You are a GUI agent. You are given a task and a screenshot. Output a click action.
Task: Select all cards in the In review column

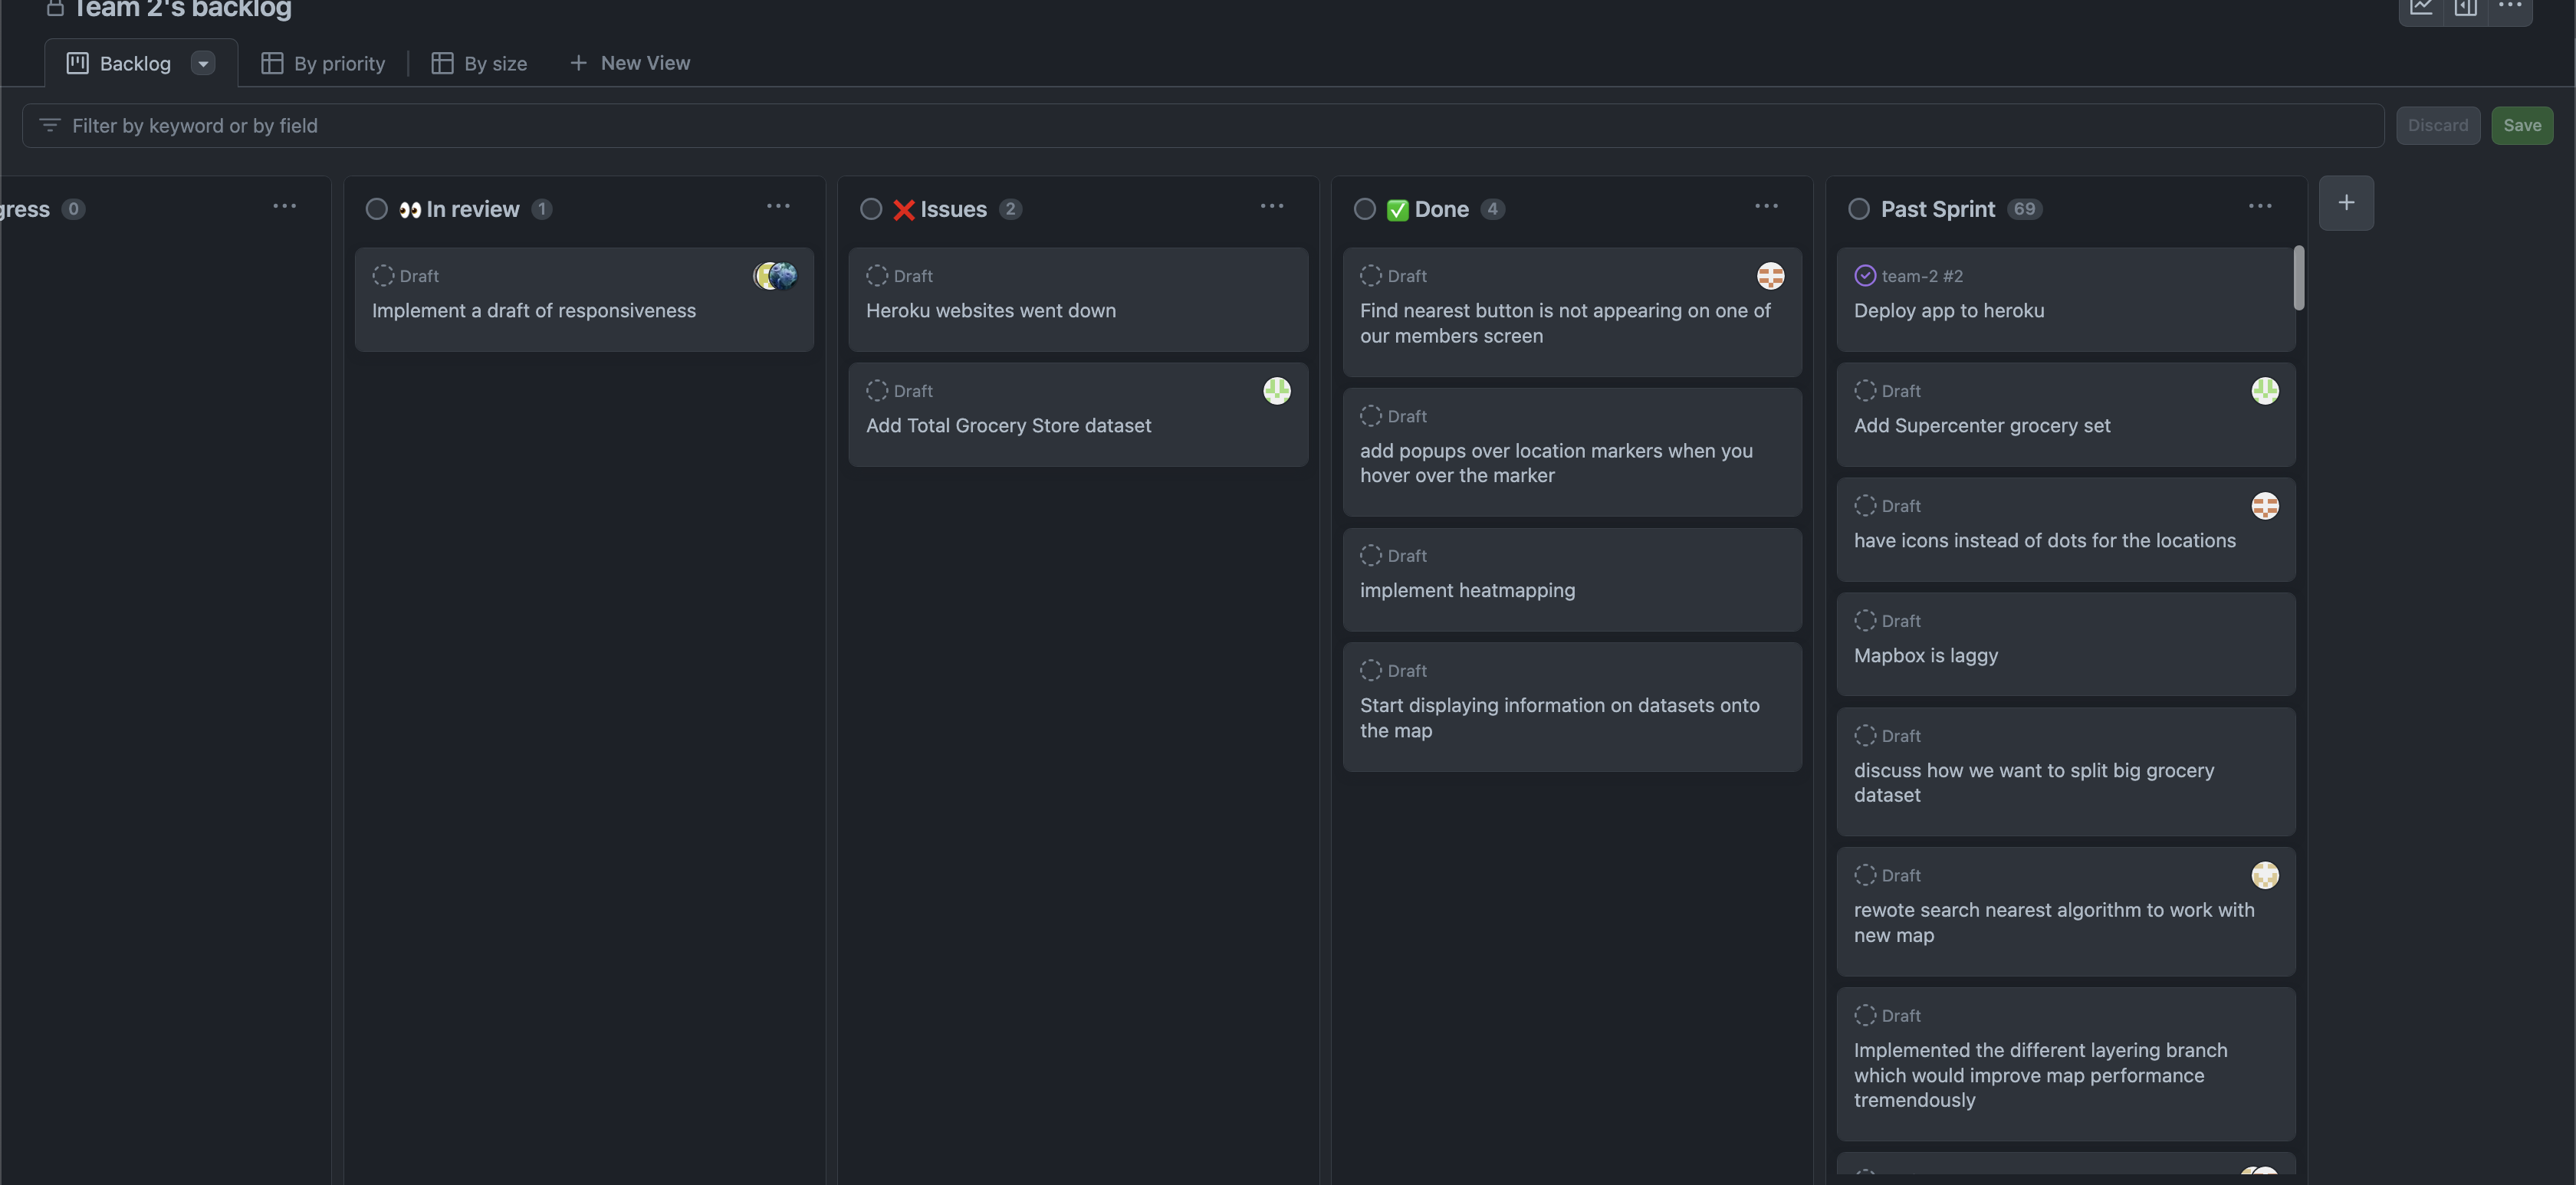tap(377, 209)
